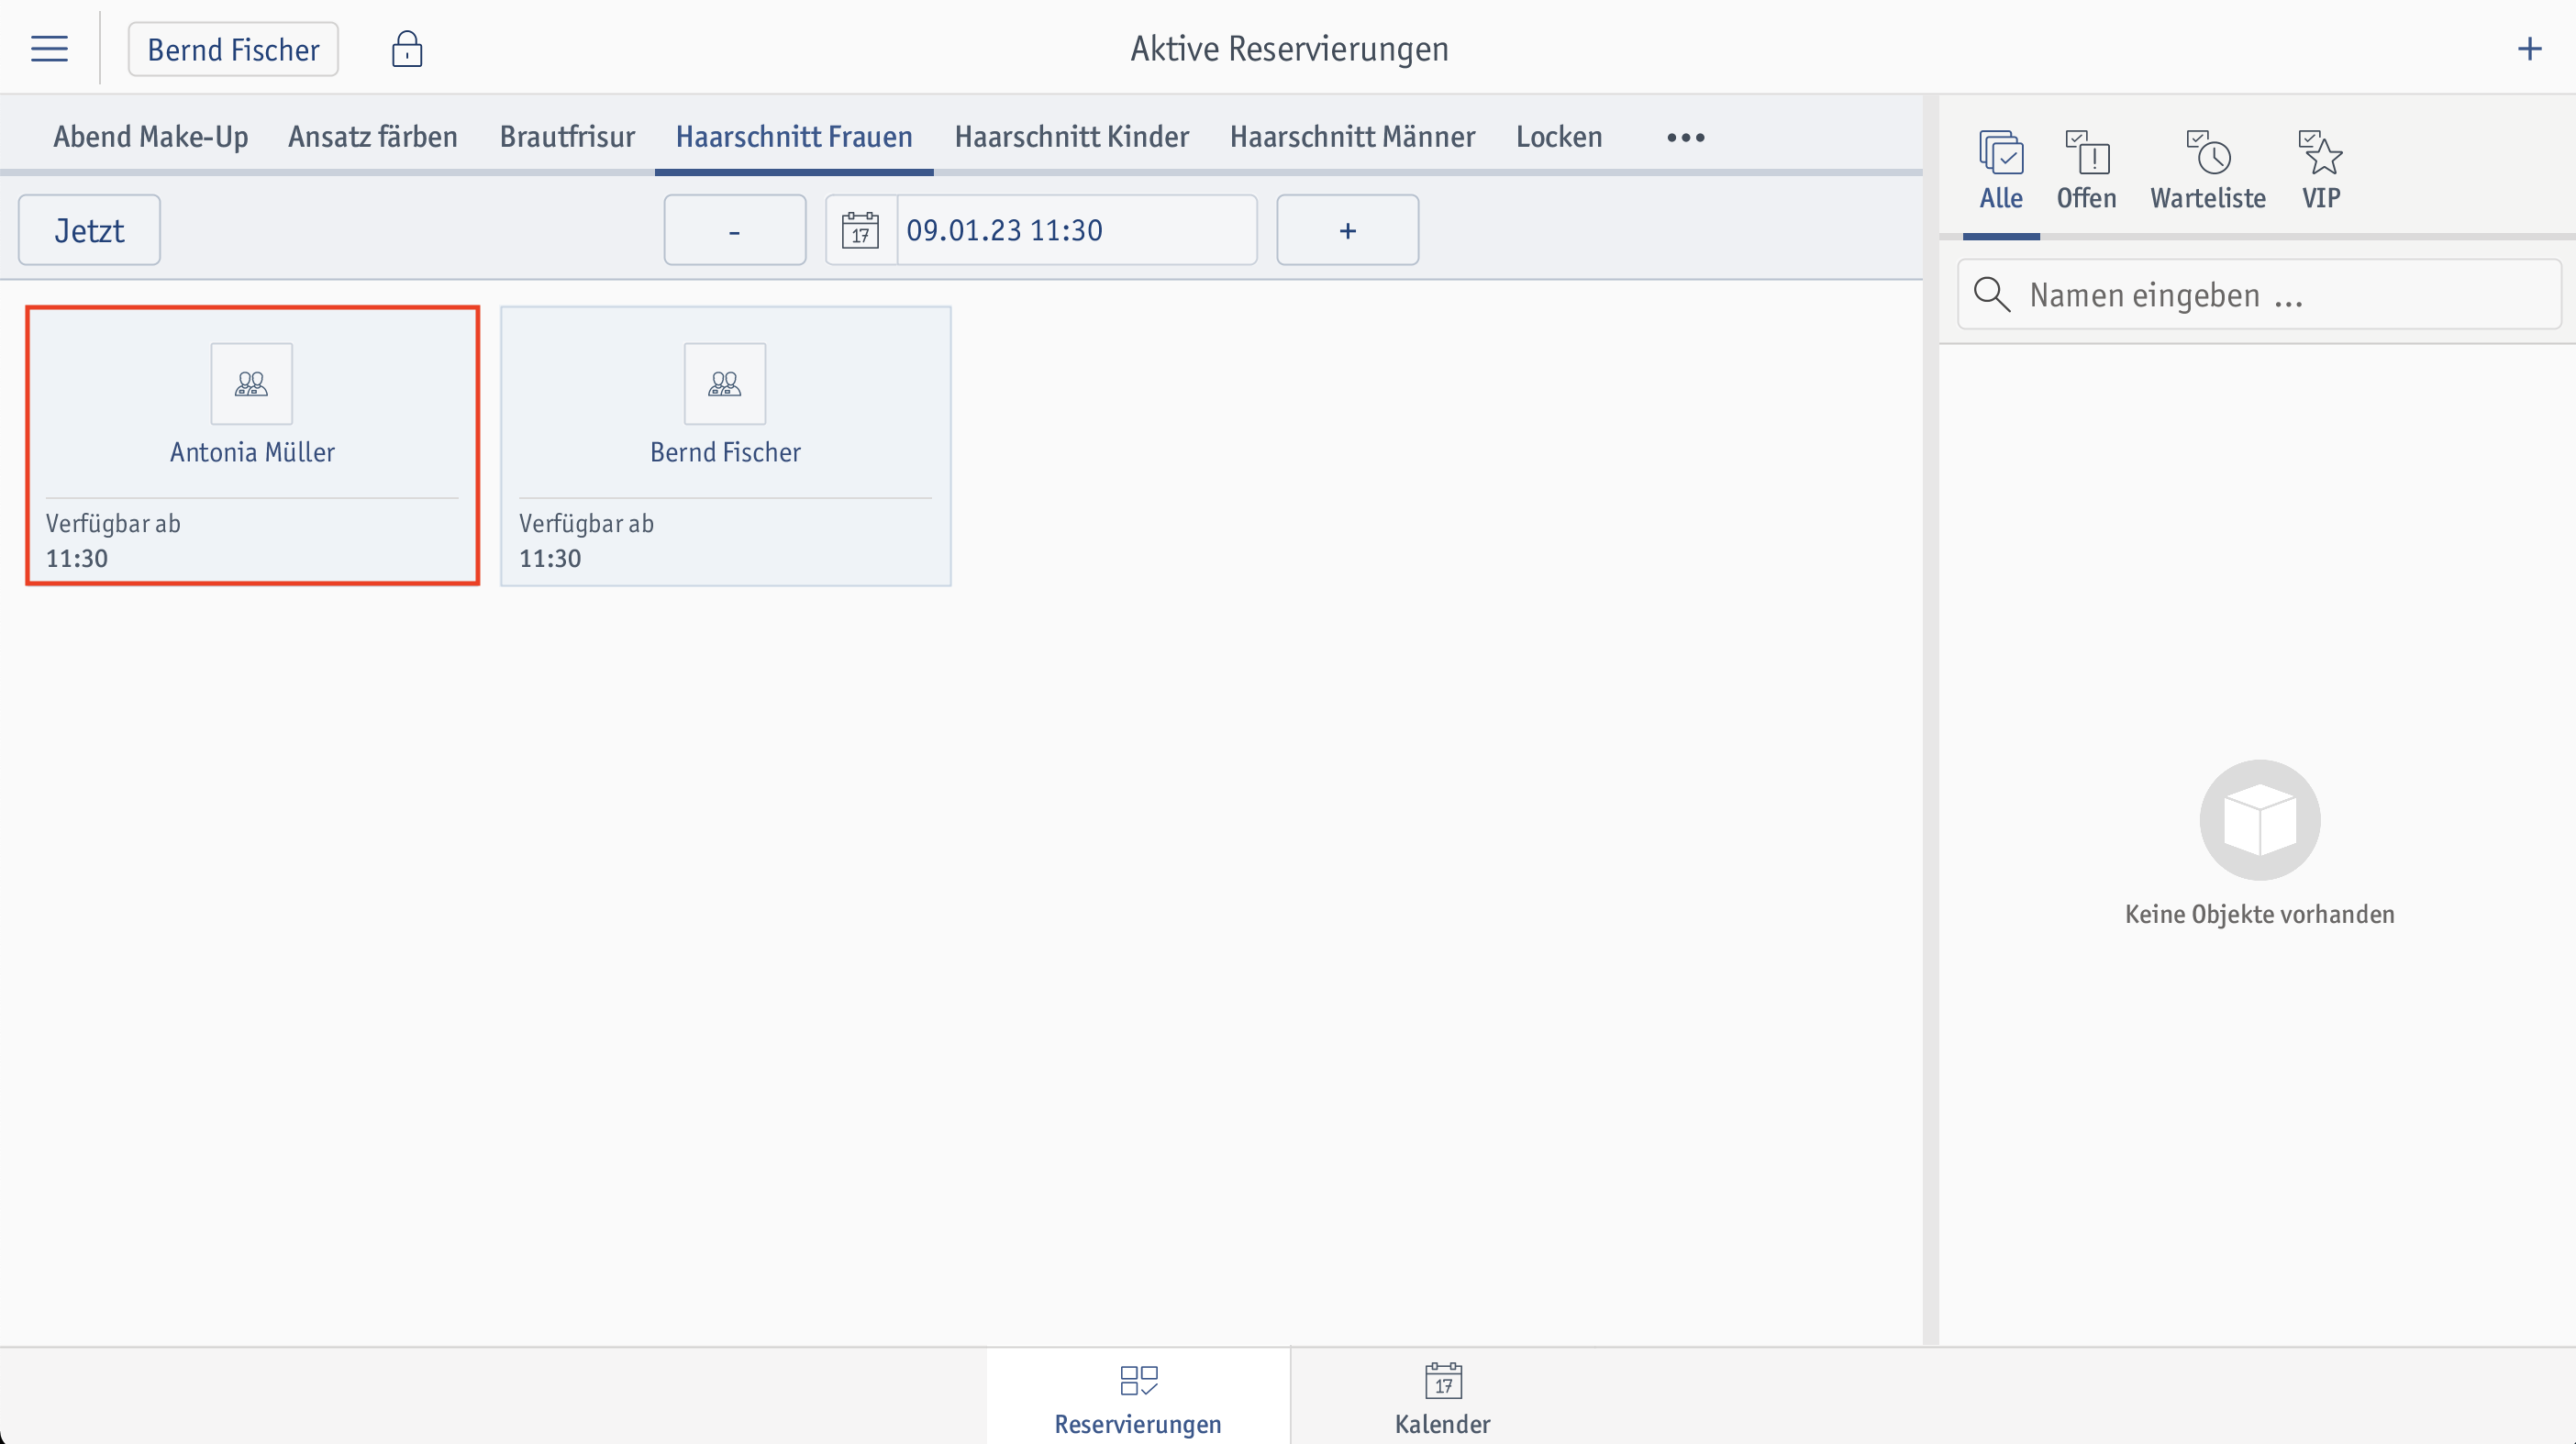Switch to the Locken tab
2576x1444 pixels.
(x=1559, y=137)
